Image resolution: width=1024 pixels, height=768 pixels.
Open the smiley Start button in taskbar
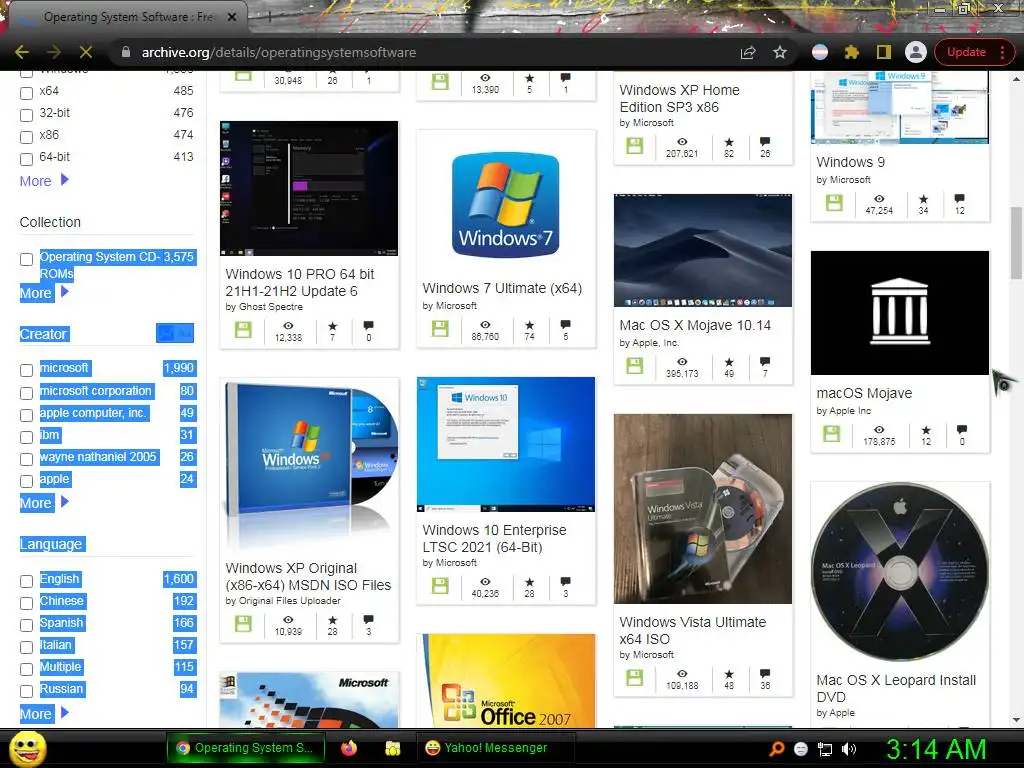click(x=27, y=748)
